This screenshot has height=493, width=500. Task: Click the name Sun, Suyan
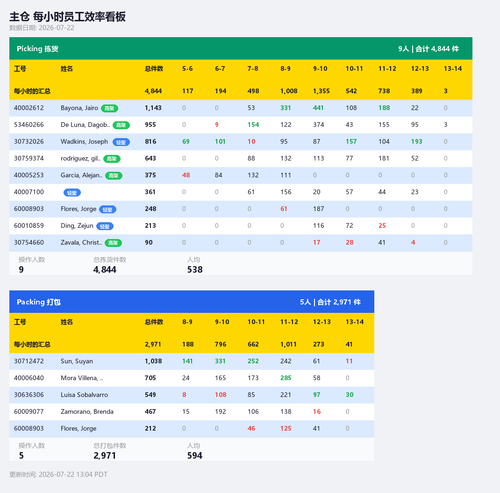[77, 361]
